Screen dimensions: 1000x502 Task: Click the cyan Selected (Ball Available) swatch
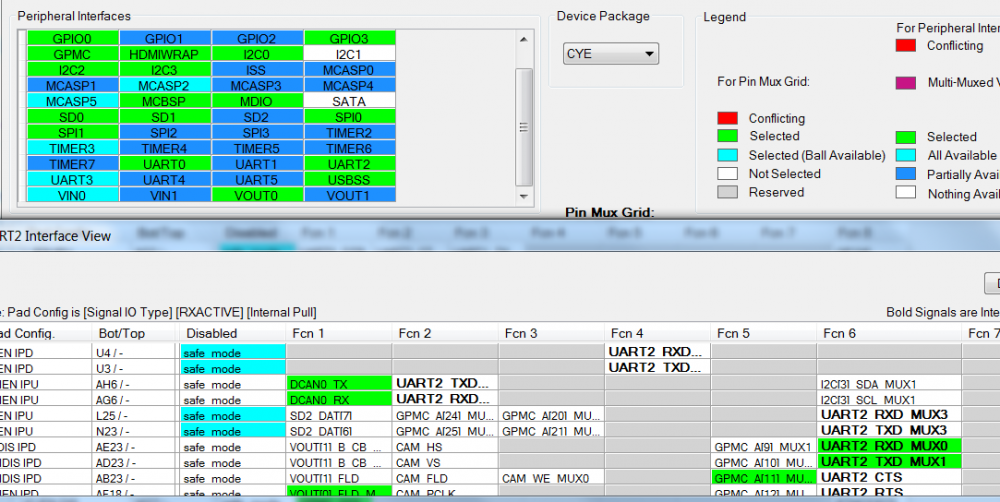tap(727, 155)
